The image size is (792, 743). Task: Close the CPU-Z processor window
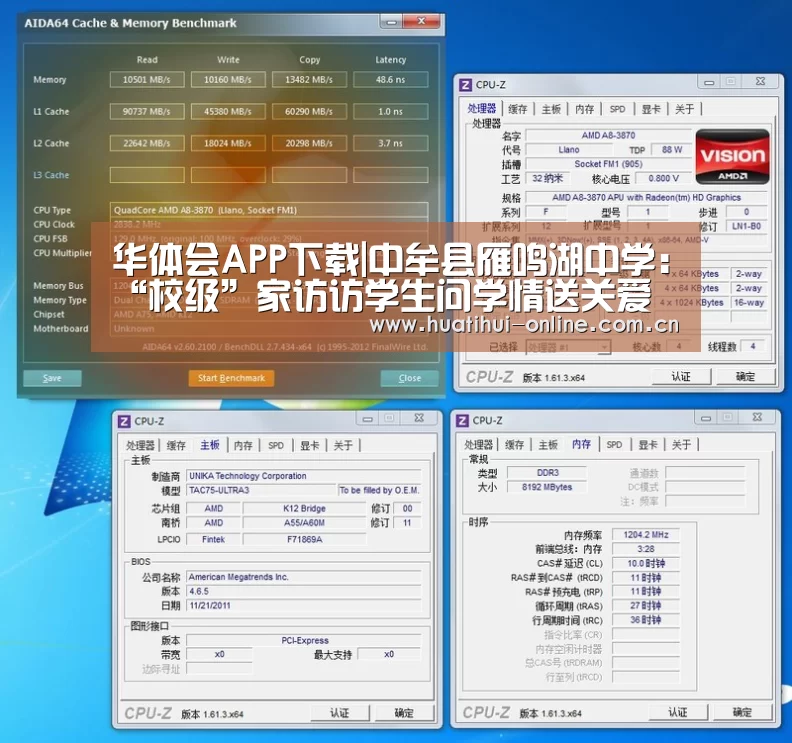point(761,81)
